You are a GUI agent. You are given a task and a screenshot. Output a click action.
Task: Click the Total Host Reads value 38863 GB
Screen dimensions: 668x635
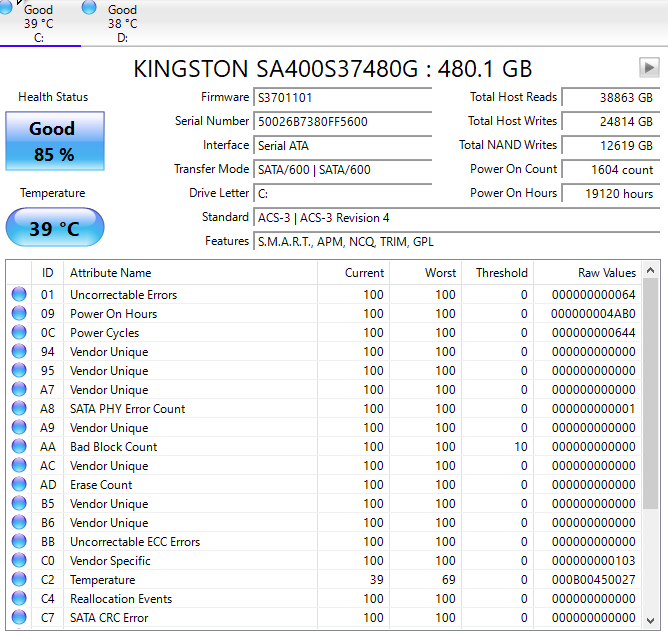[x=610, y=98]
